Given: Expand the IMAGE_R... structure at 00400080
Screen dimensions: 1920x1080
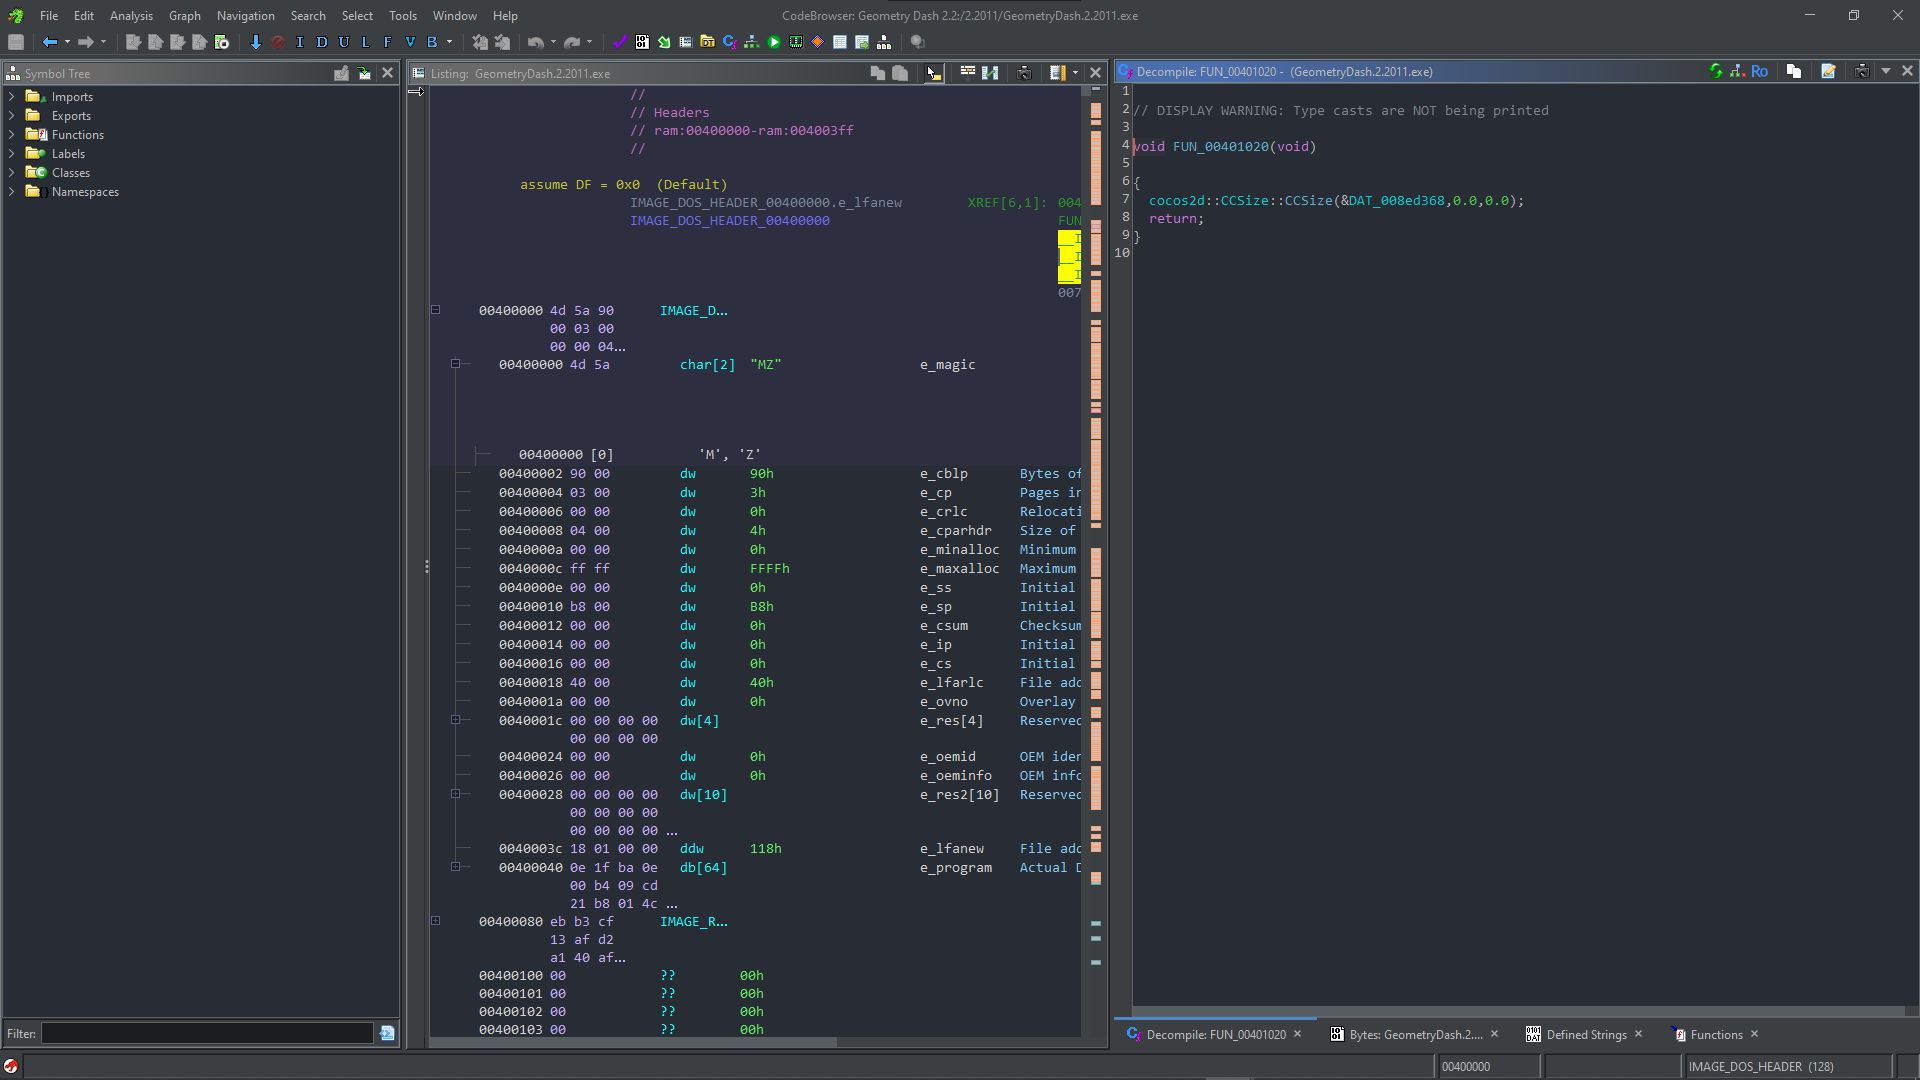Looking at the screenshot, I should click(x=436, y=921).
